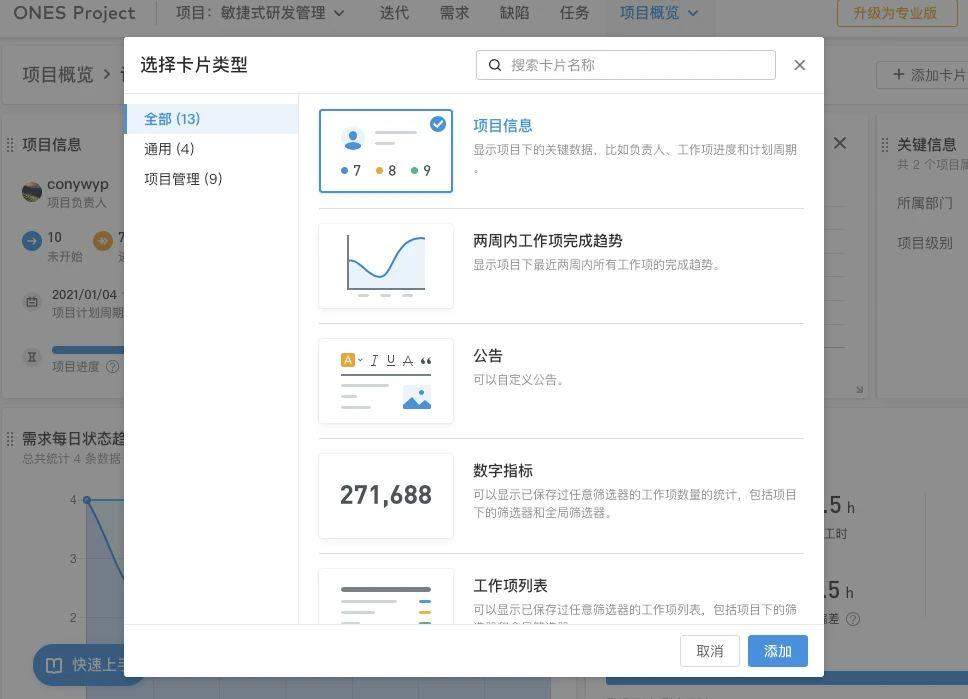Open the 缺陷 menu item

(x=514, y=13)
